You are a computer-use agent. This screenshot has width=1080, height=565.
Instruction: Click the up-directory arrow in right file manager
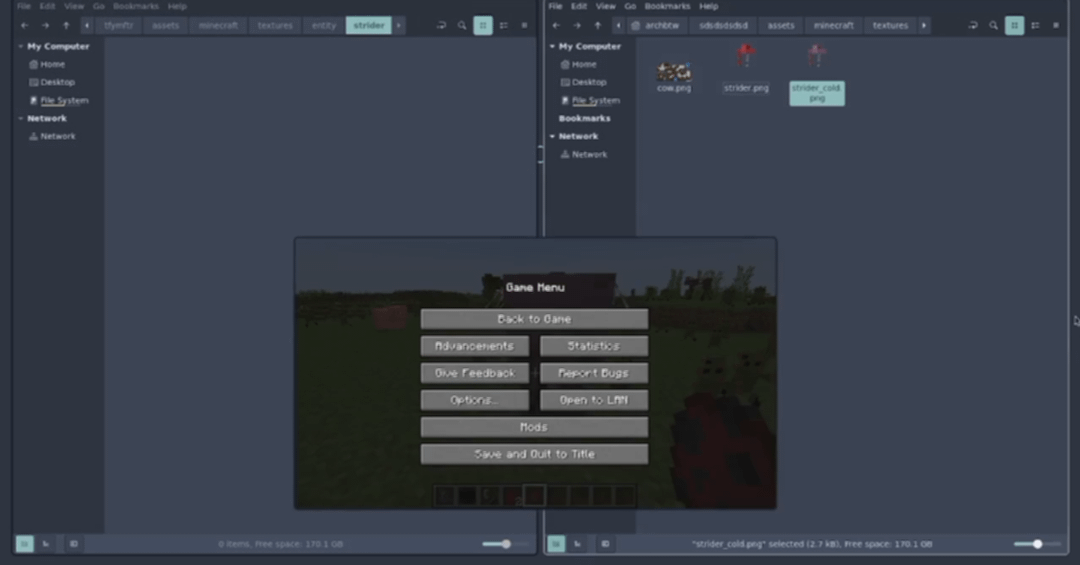pyautogui.click(x=598, y=25)
